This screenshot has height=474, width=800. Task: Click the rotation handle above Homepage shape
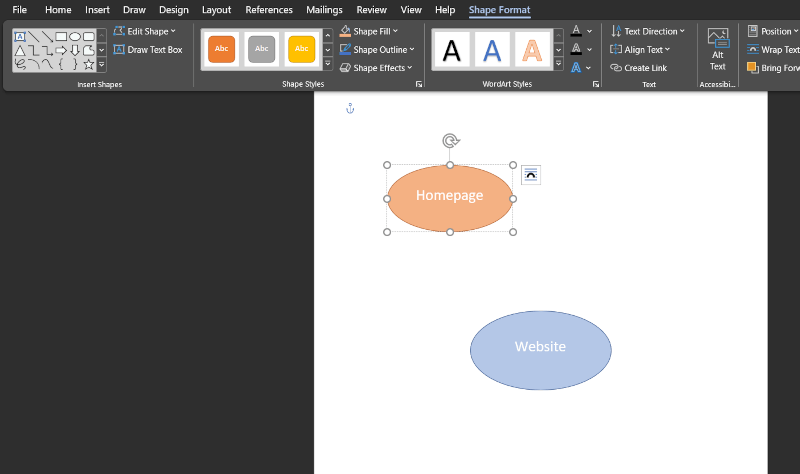[450, 141]
